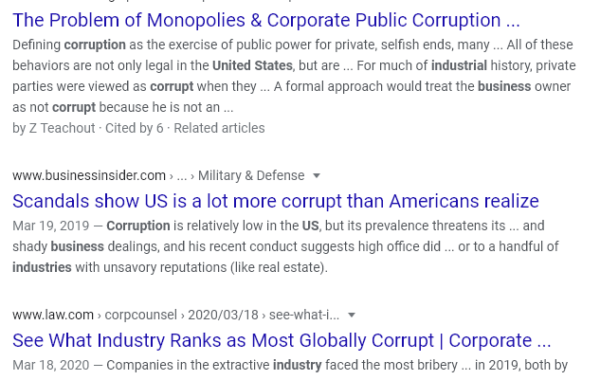Image resolution: width=600 pixels, height=380 pixels.
Task: Click bold 'Corruption' after Mar 19, 2019 date
Action: point(138,226)
